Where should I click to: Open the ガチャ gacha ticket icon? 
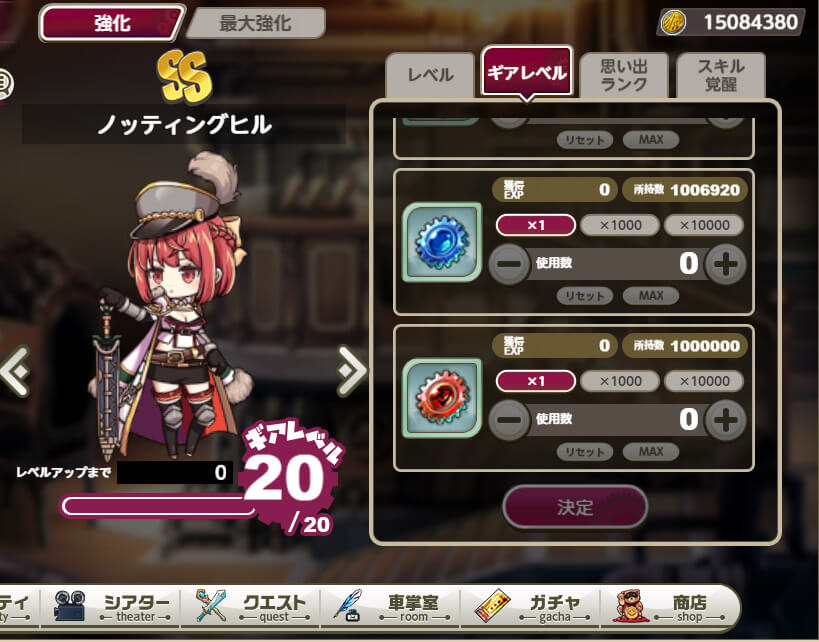coord(492,606)
